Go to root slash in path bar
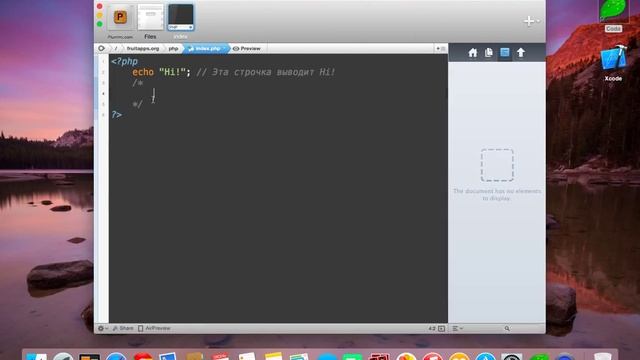 point(116,48)
